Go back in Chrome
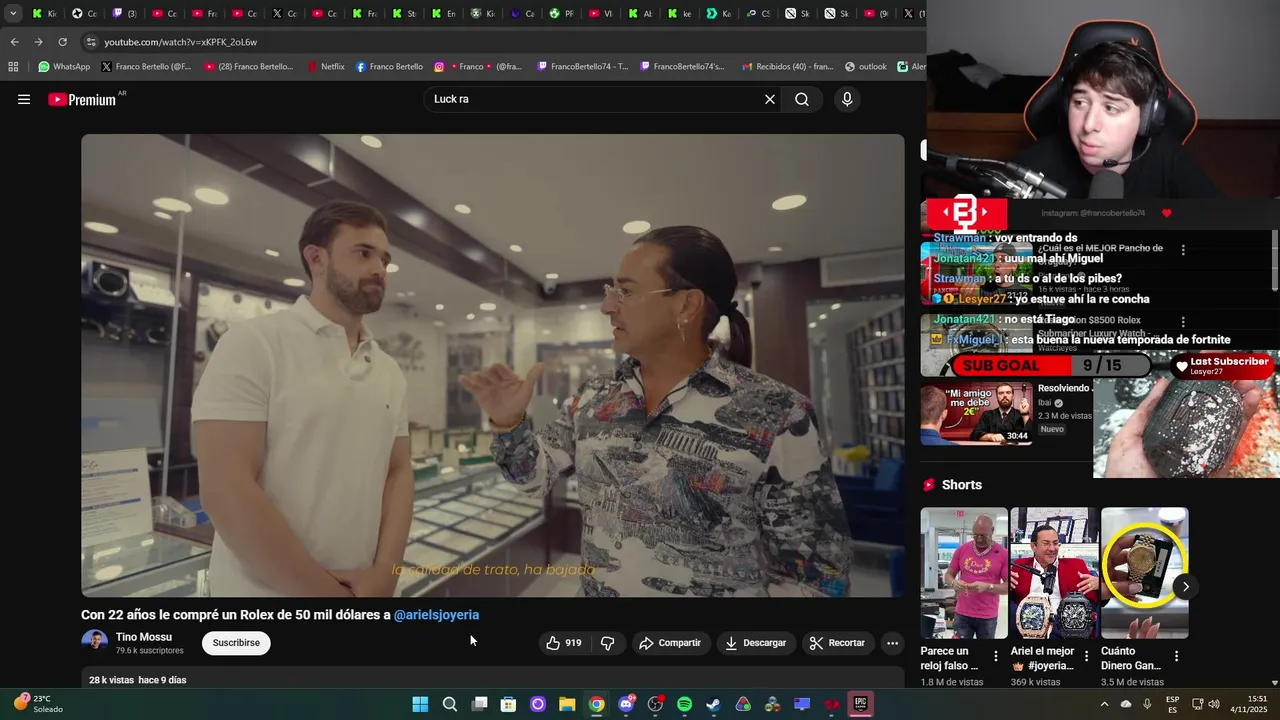1280x720 pixels. 14,42
